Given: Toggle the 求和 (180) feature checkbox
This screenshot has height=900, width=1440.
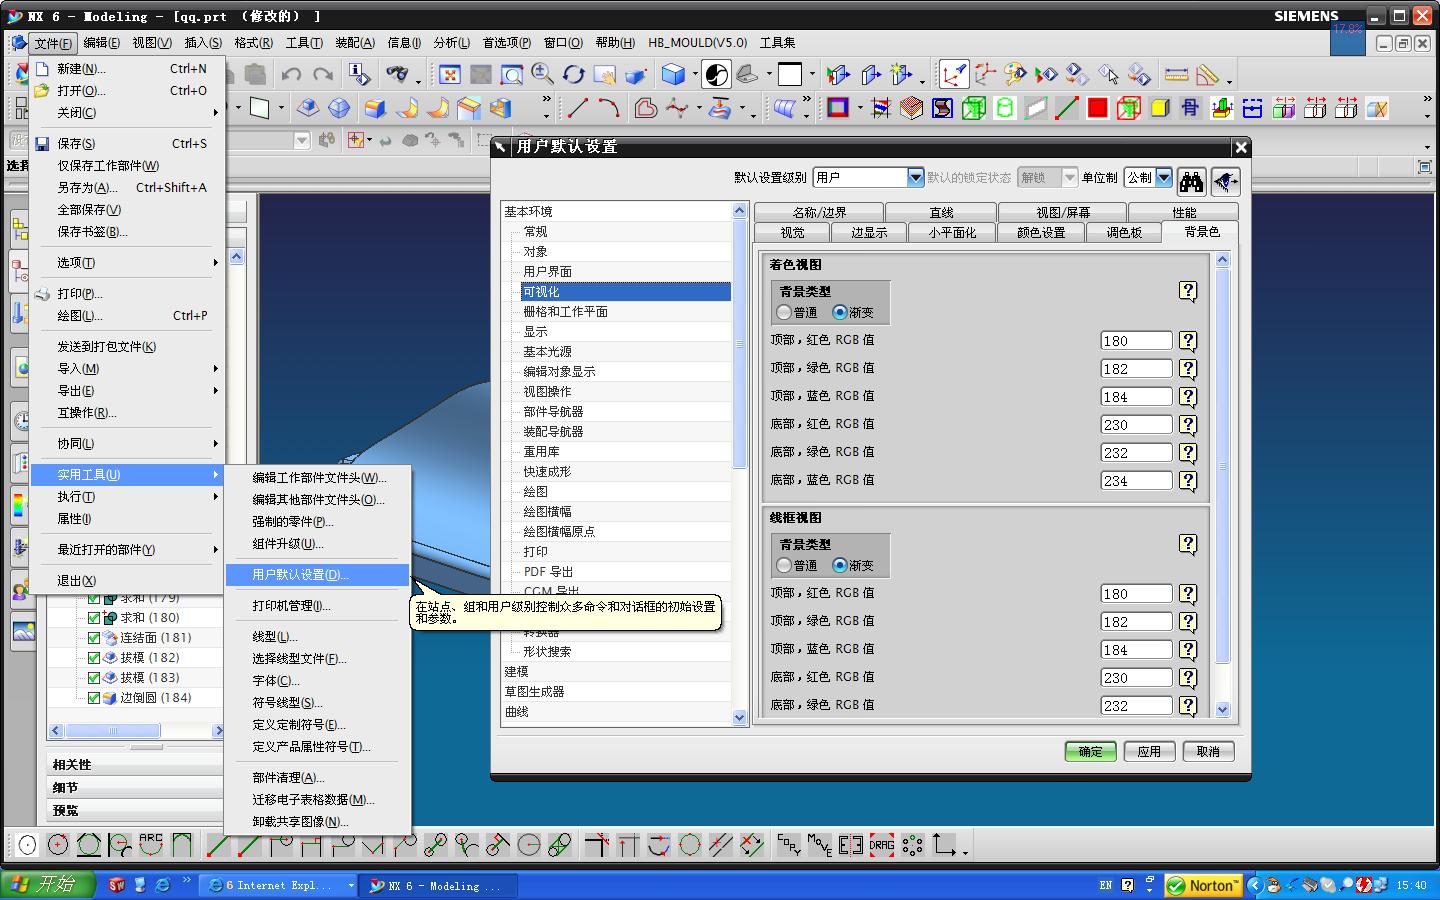Looking at the screenshot, I should pos(94,618).
